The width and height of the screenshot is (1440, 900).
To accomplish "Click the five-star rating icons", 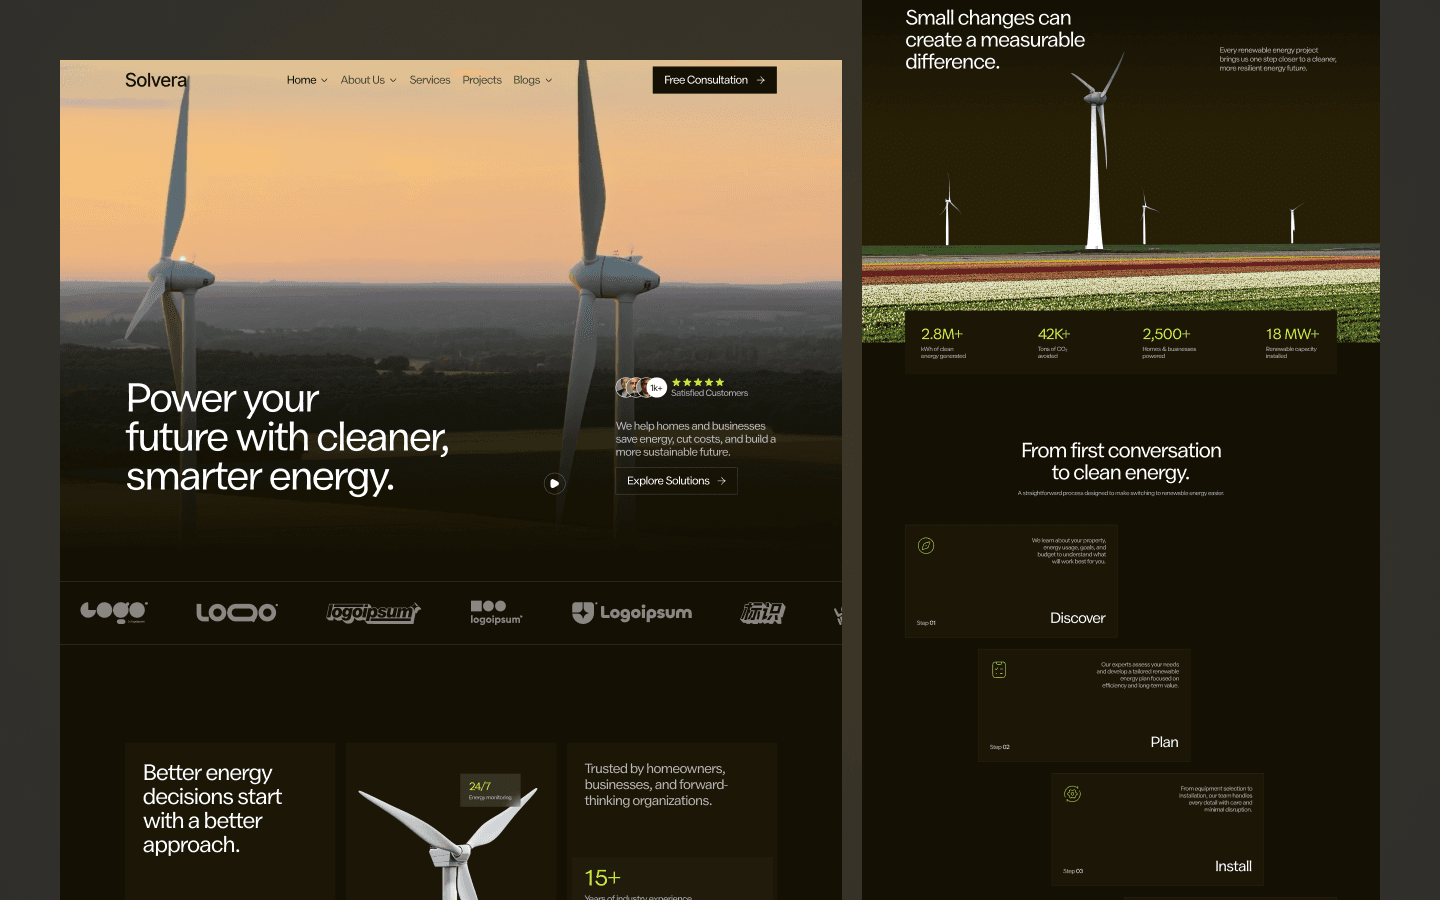I will [698, 382].
